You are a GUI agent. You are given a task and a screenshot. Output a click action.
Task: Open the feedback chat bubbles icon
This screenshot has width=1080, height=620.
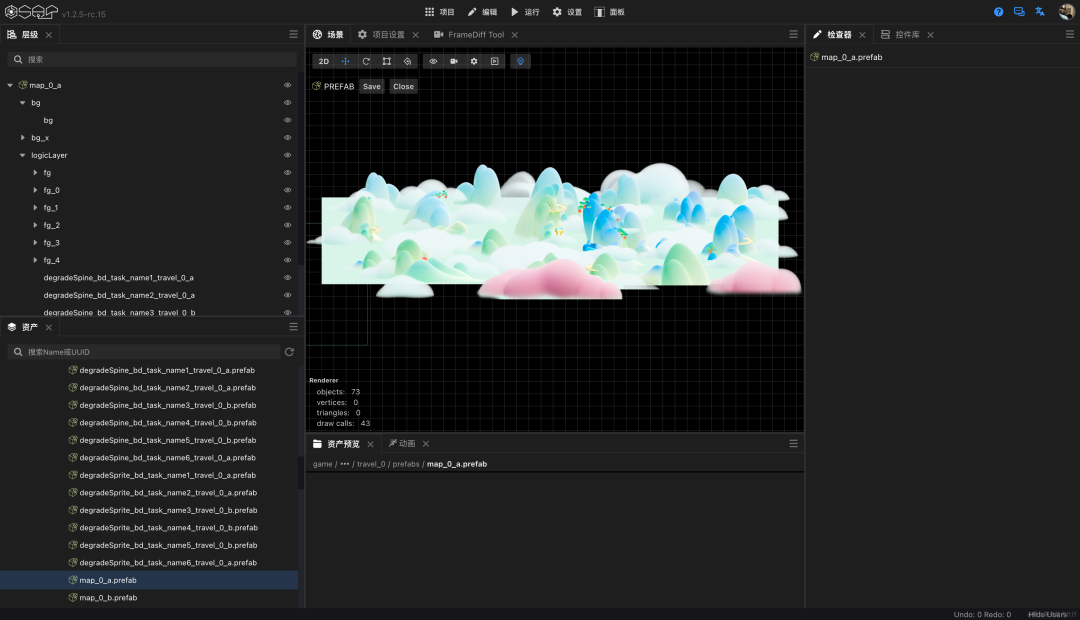click(1019, 12)
